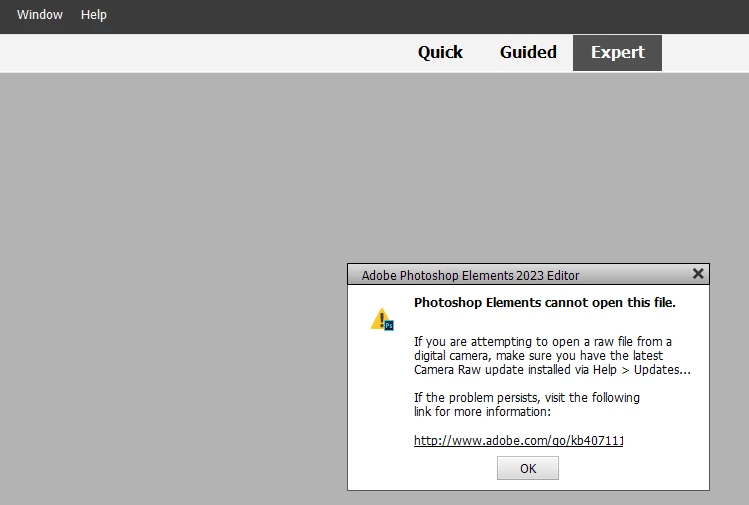The height and width of the screenshot is (505, 749).
Task: Click the dialog title 'Adobe Photoshop Elements 2023 Editor'
Action: click(x=470, y=276)
